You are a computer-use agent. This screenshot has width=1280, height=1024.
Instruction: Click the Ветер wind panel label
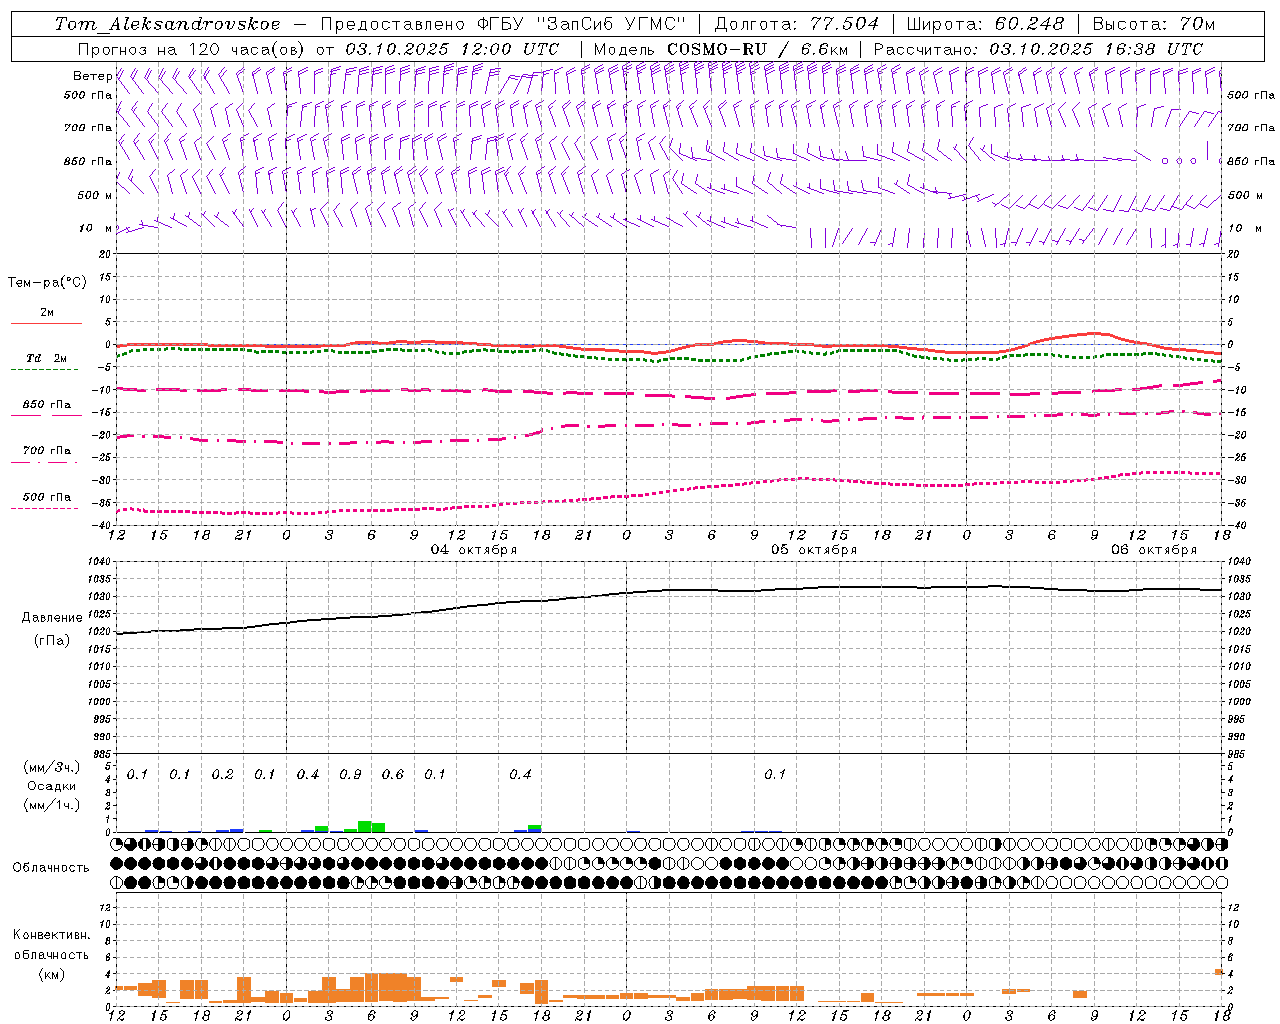[92, 76]
